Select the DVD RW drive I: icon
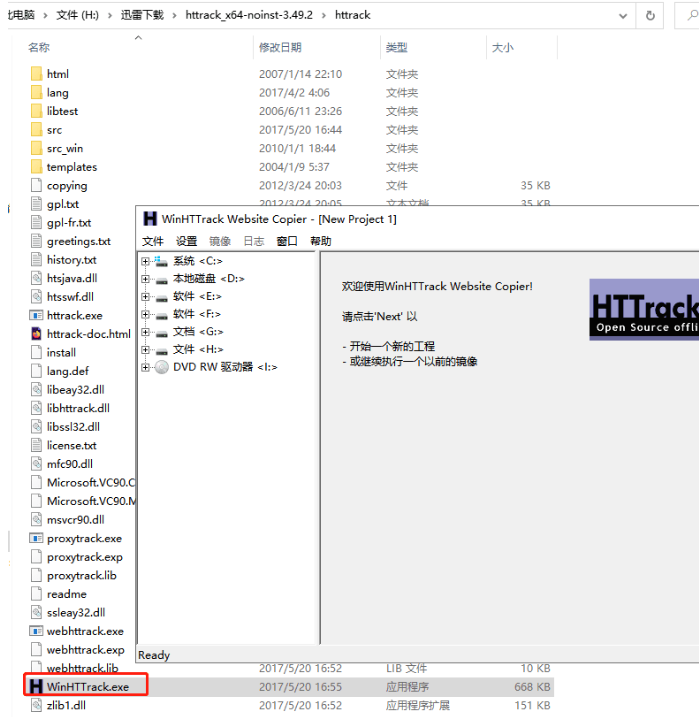The width and height of the screenshot is (699, 717). click(x=162, y=367)
